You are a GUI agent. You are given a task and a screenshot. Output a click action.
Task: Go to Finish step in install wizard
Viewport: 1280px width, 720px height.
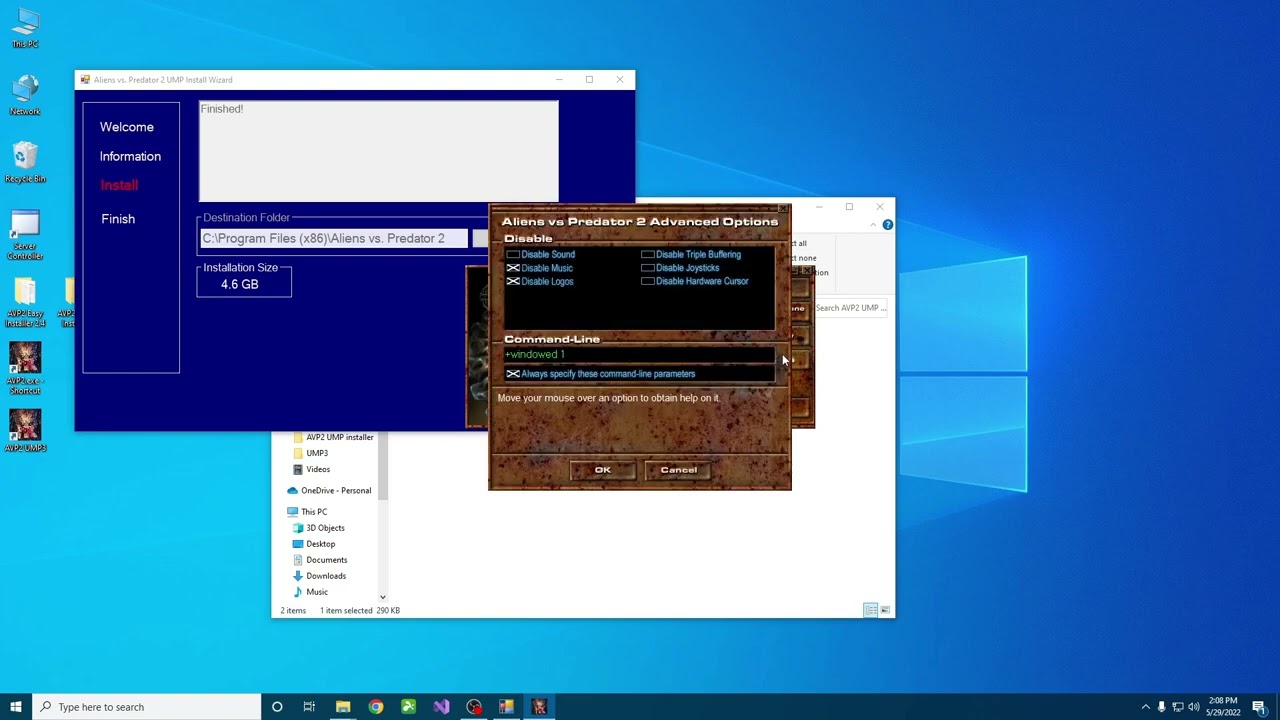tap(118, 219)
